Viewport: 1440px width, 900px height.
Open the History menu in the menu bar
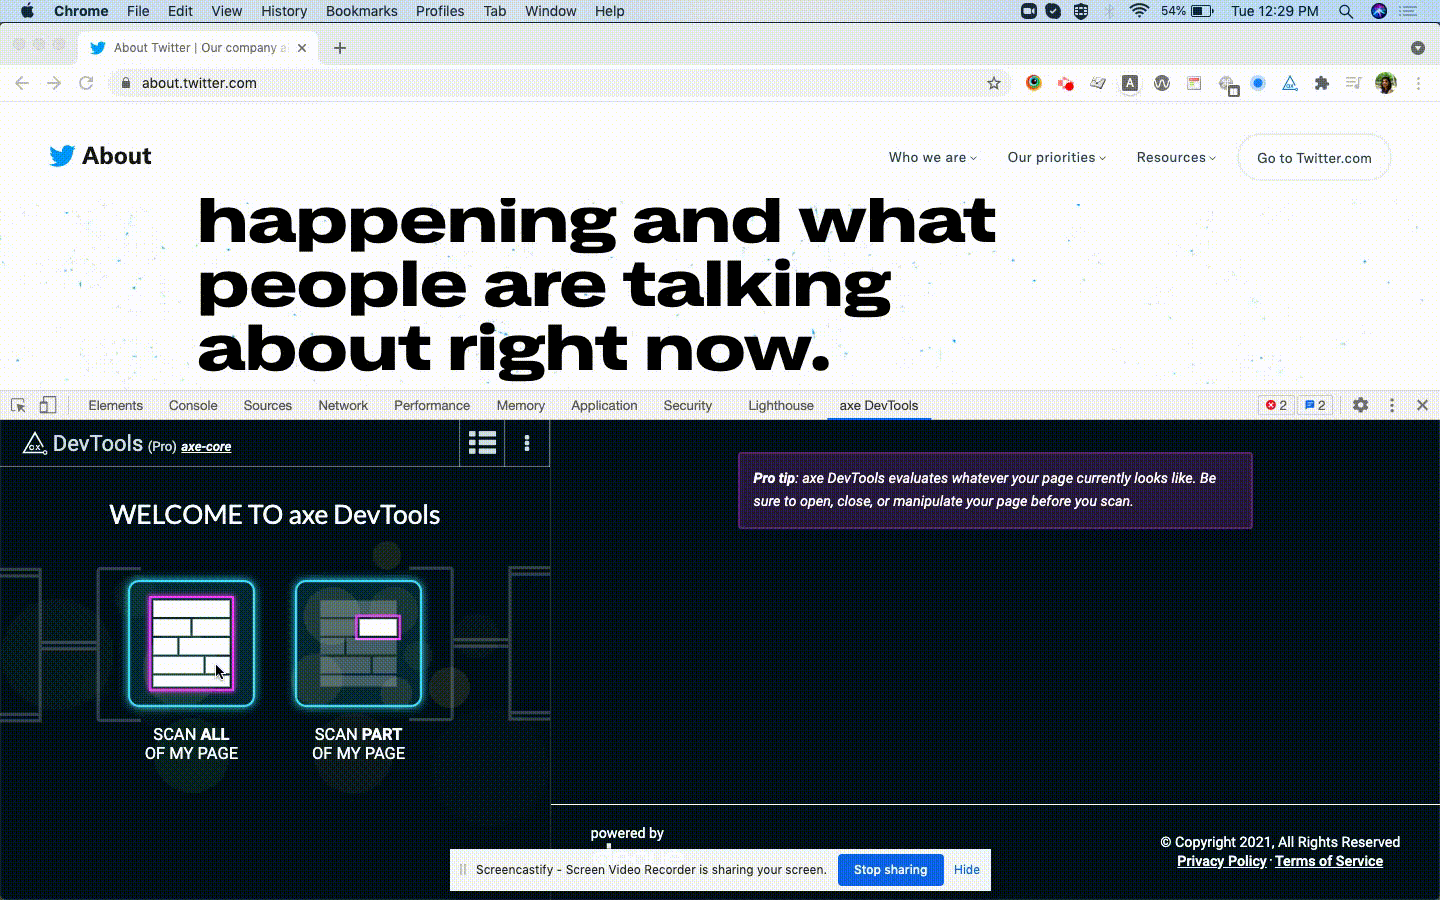tap(284, 11)
